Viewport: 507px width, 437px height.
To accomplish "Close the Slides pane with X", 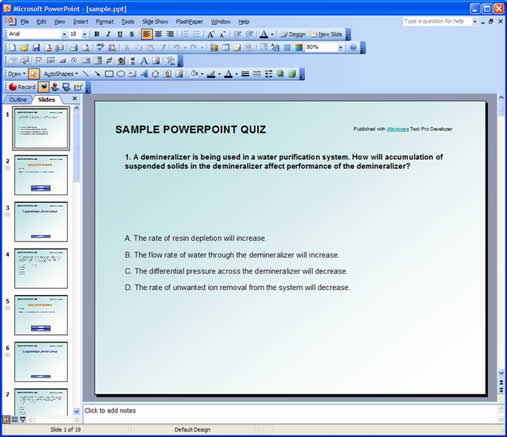I will tap(75, 99).
